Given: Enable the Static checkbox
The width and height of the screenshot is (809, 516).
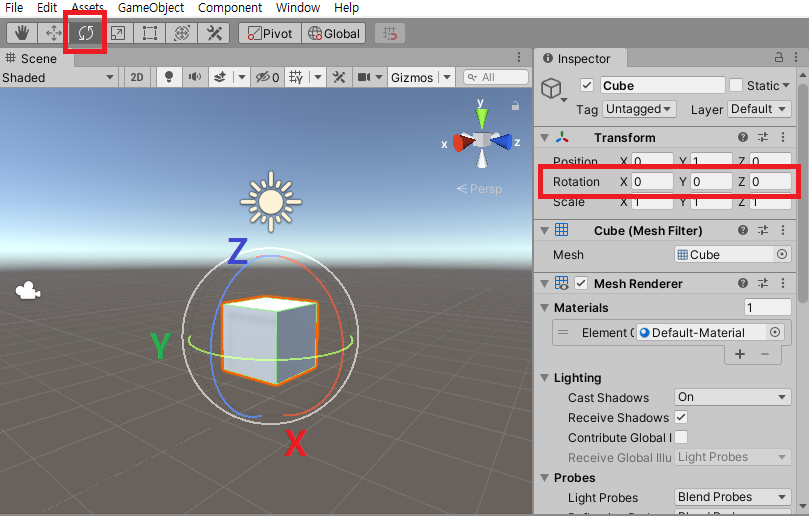Looking at the screenshot, I should click(x=736, y=85).
